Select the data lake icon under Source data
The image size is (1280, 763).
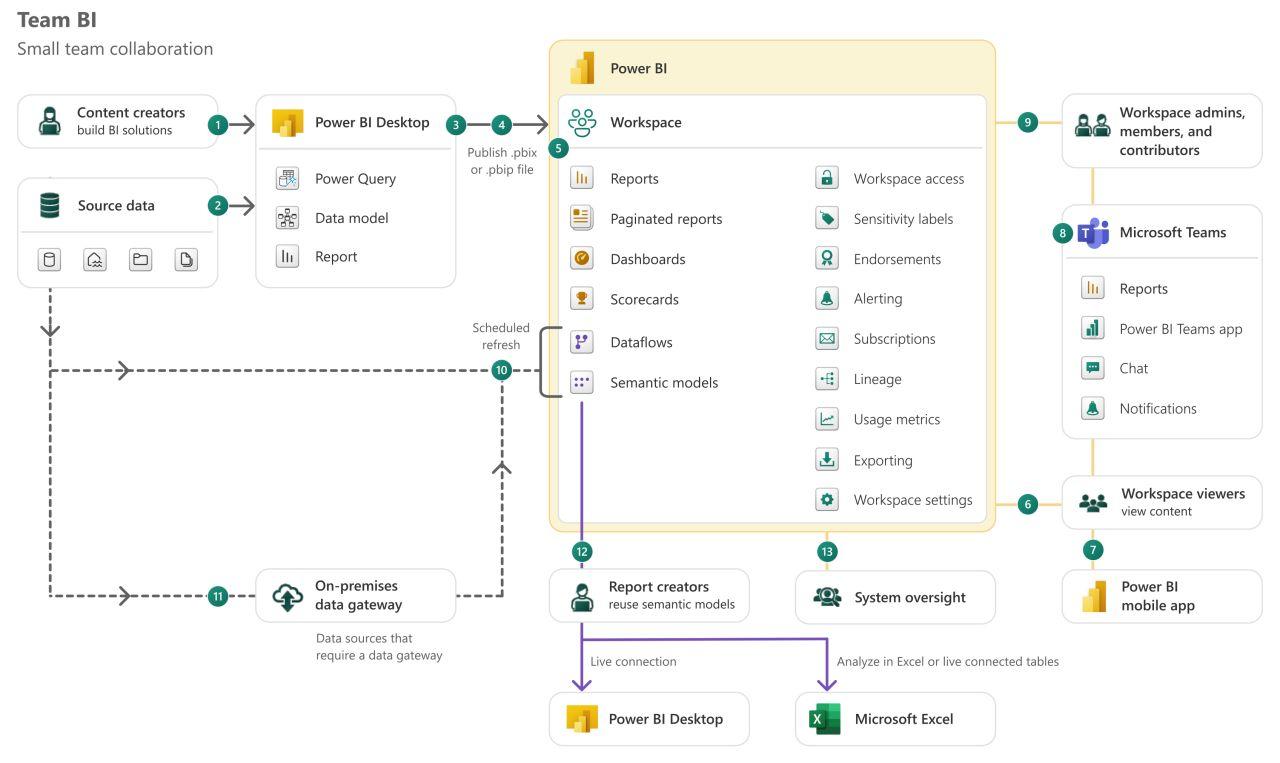coord(95,260)
